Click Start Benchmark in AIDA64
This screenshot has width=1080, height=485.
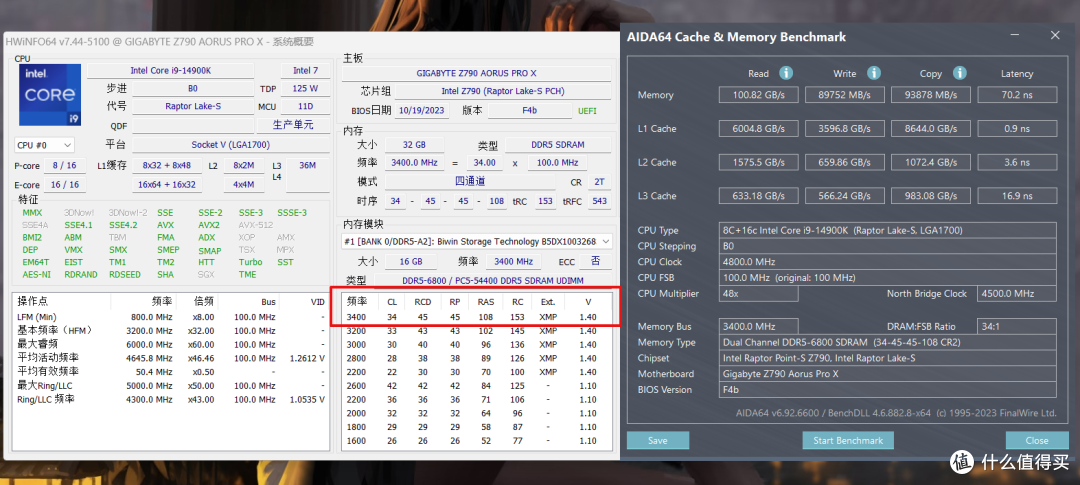pyautogui.click(x=848, y=440)
